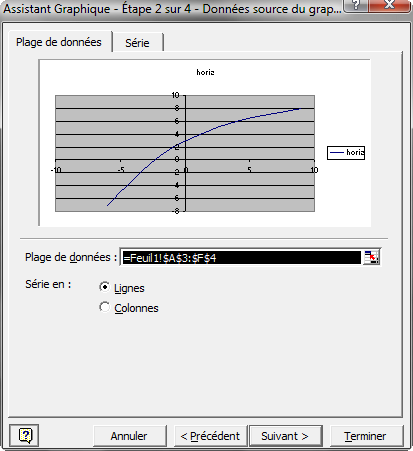
Task: Switch to the Série tab
Action: [x=137, y=43]
